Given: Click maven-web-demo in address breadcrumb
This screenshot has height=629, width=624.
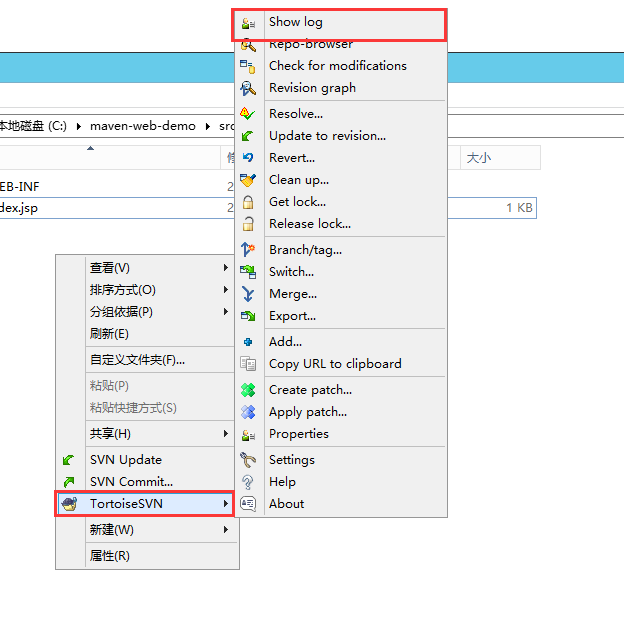Looking at the screenshot, I should pos(143,126).
